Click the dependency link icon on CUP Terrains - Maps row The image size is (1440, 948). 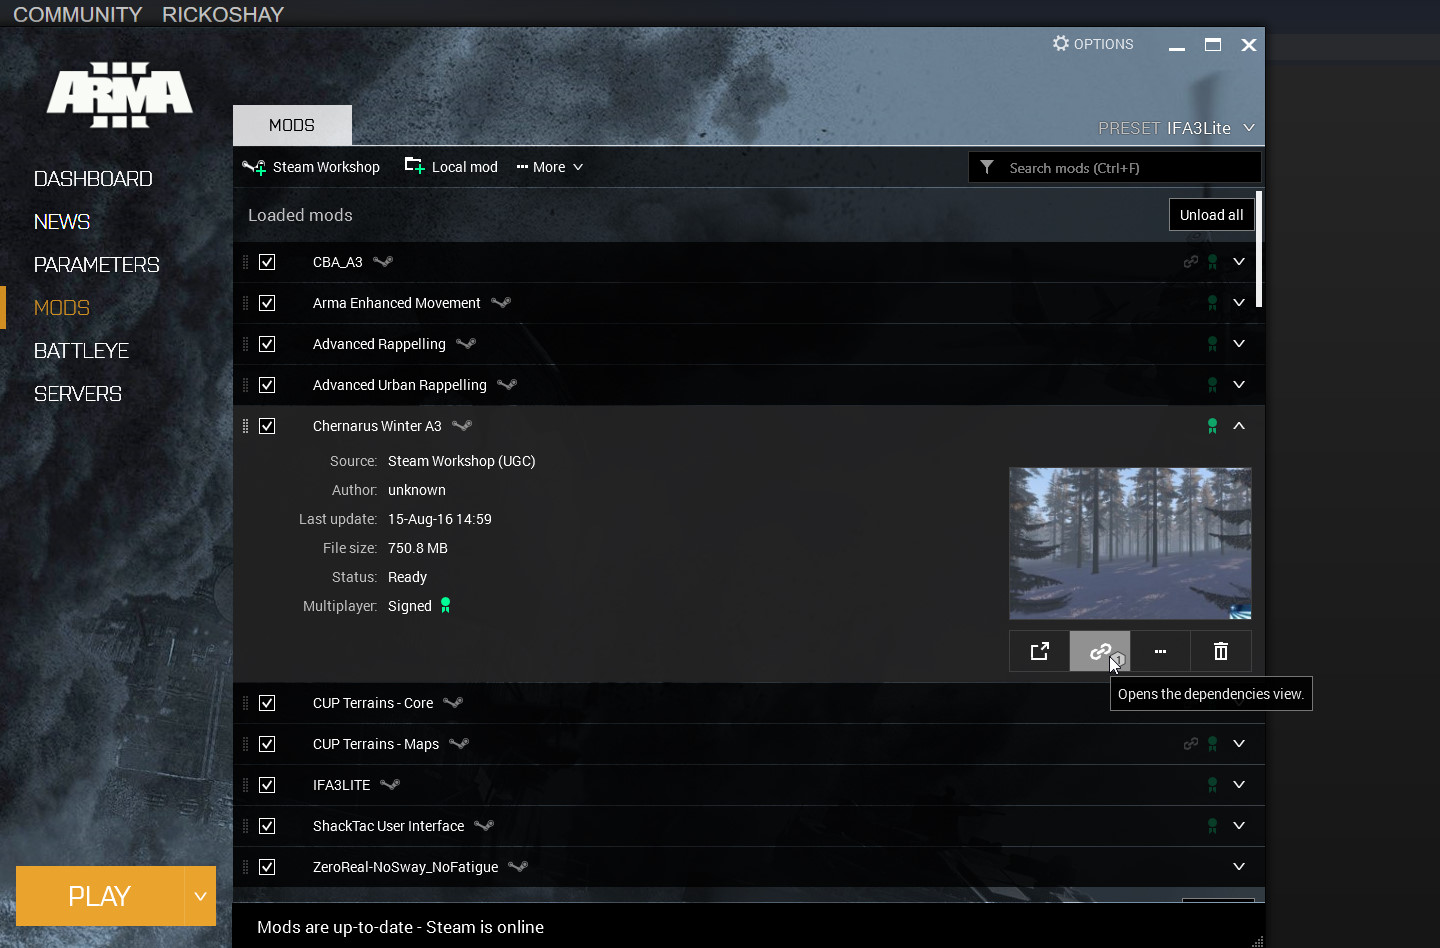click(1190, 744)
